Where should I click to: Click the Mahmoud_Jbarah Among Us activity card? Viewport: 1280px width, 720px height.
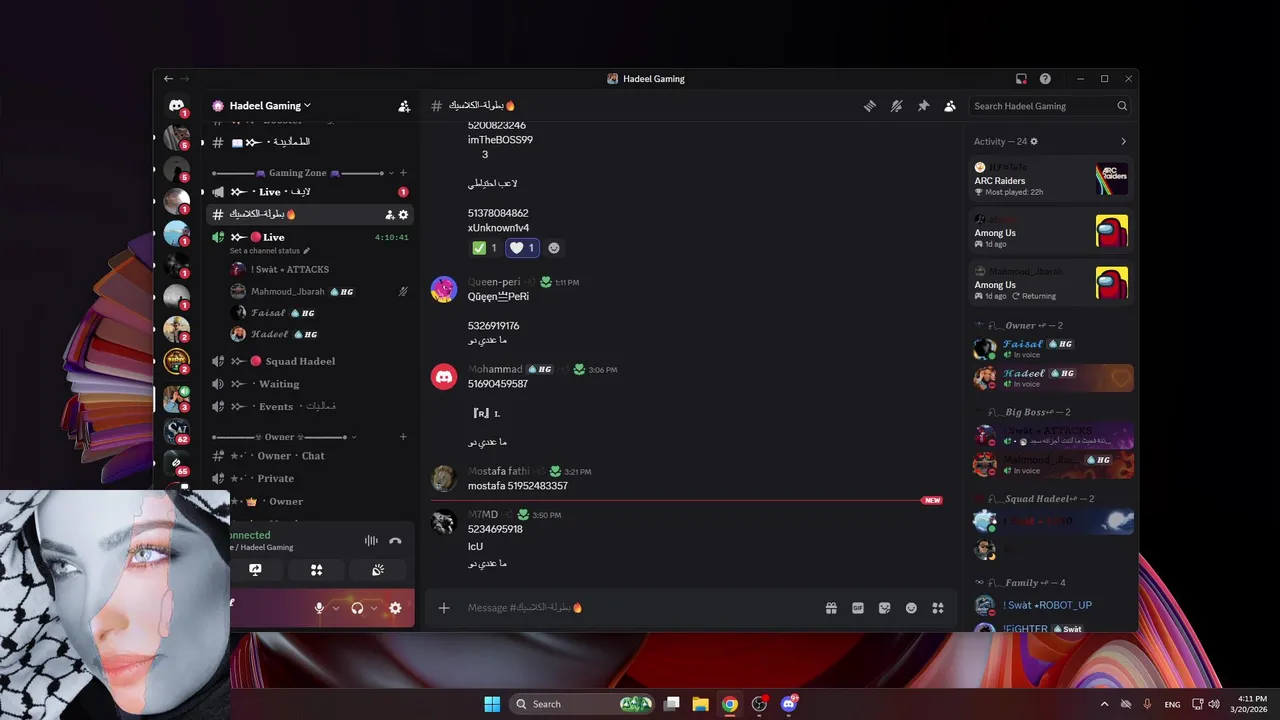(x=1052, y=284)
